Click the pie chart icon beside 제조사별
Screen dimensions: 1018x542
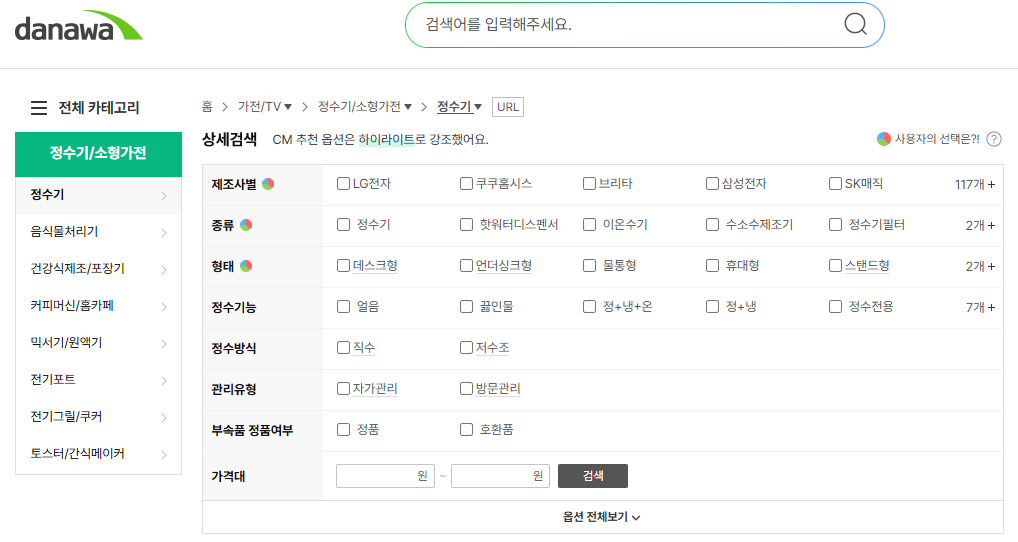coord(267,184)
